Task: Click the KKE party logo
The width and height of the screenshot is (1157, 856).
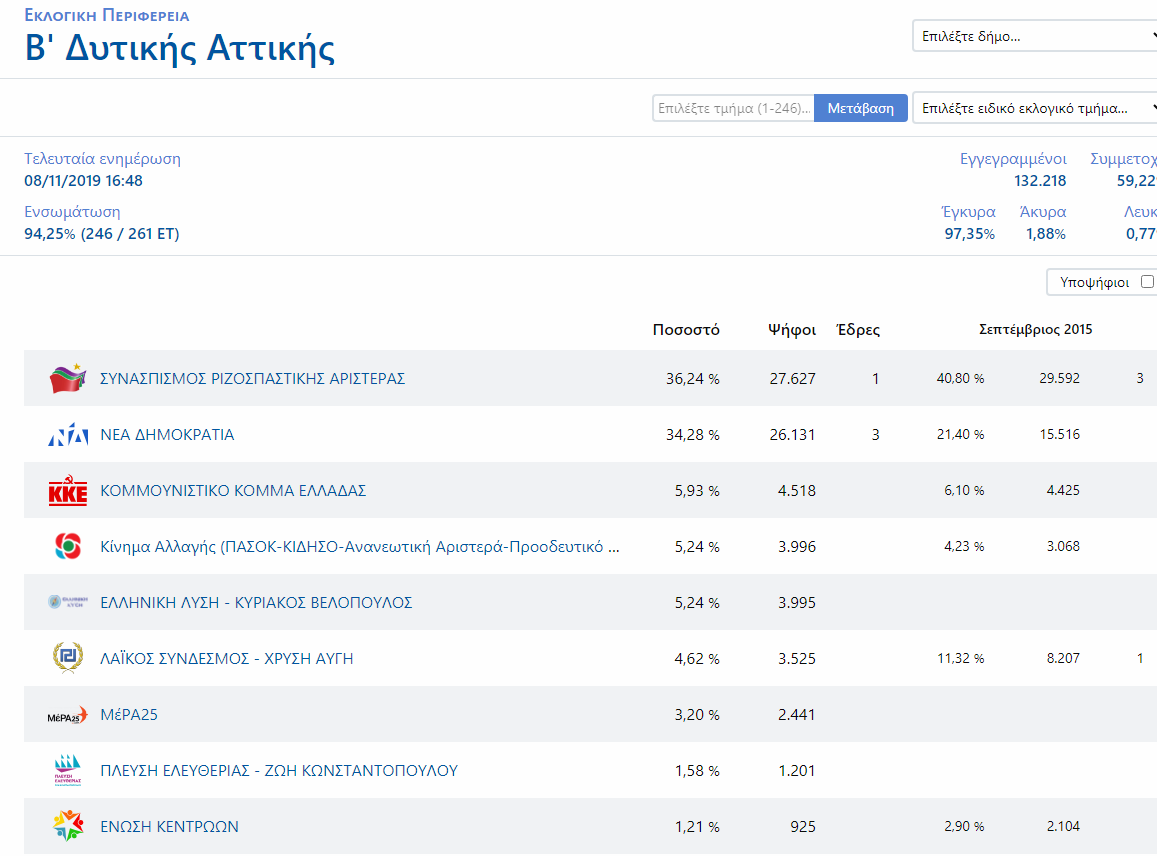Action: [68, 491]
